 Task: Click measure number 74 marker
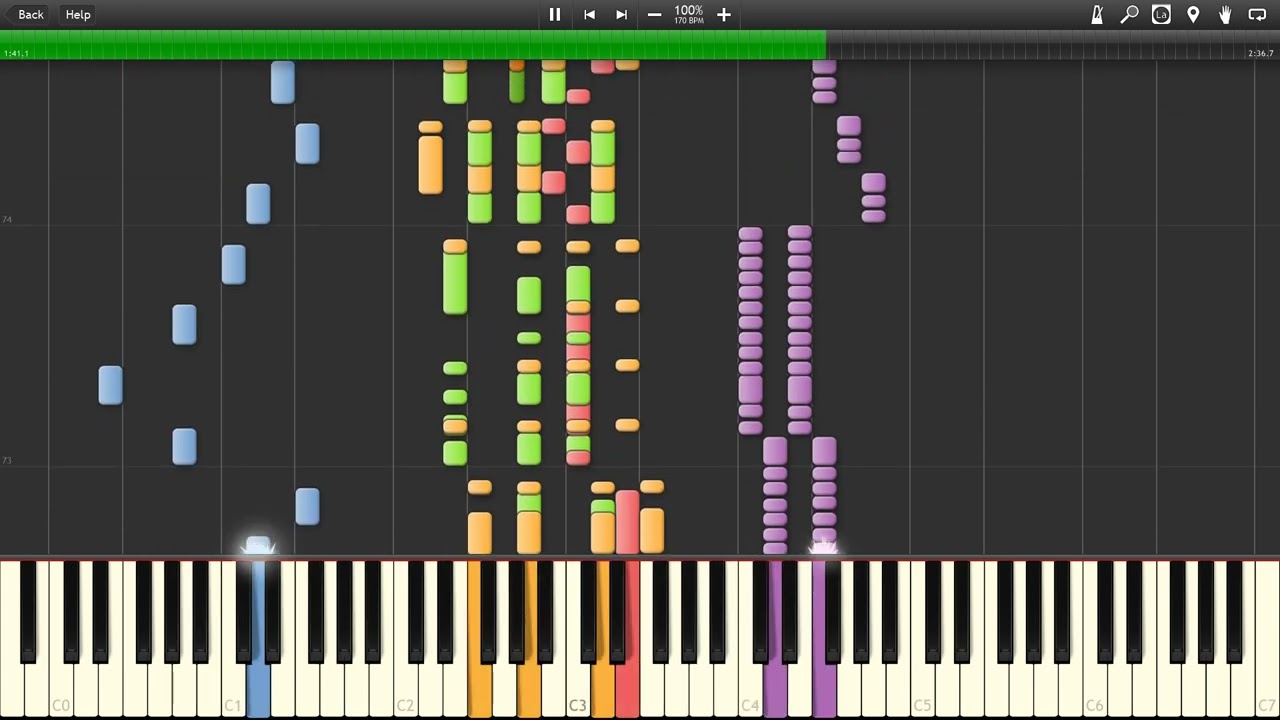(x=7, y=219)
